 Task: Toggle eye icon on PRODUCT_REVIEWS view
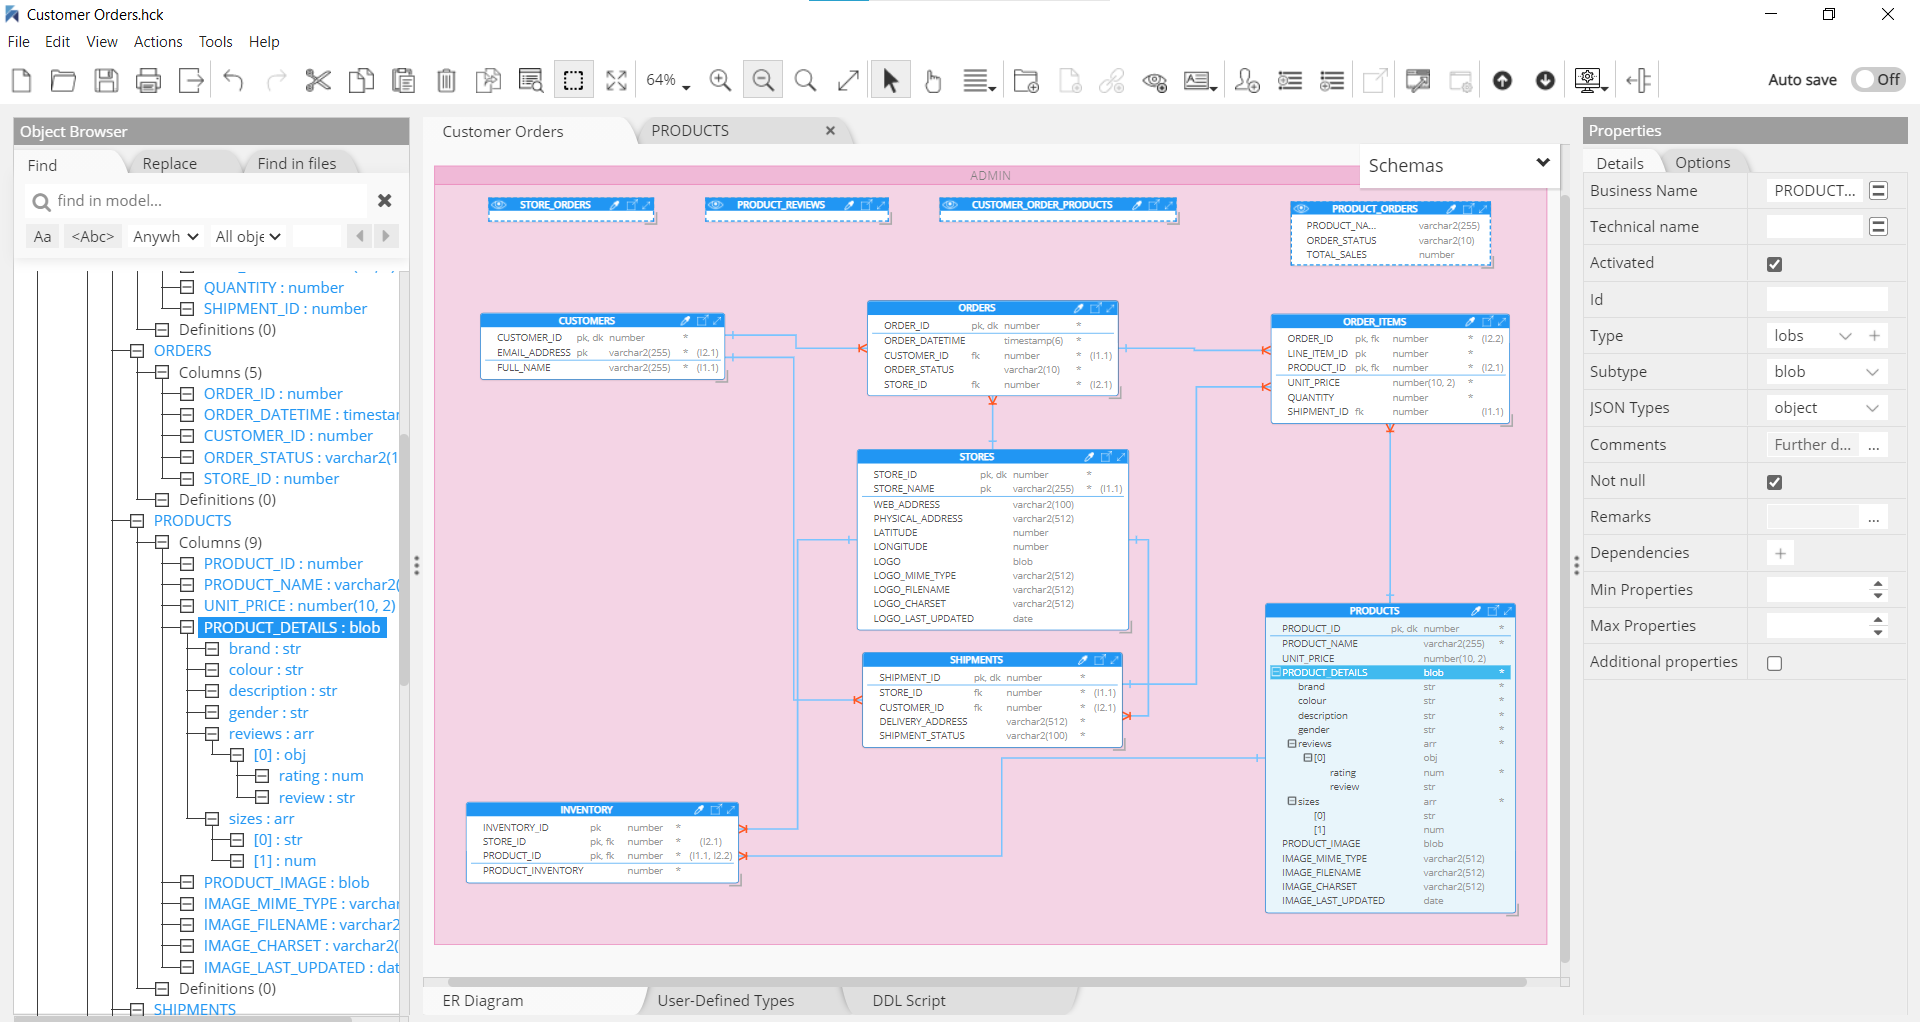(x=716, y=205)
